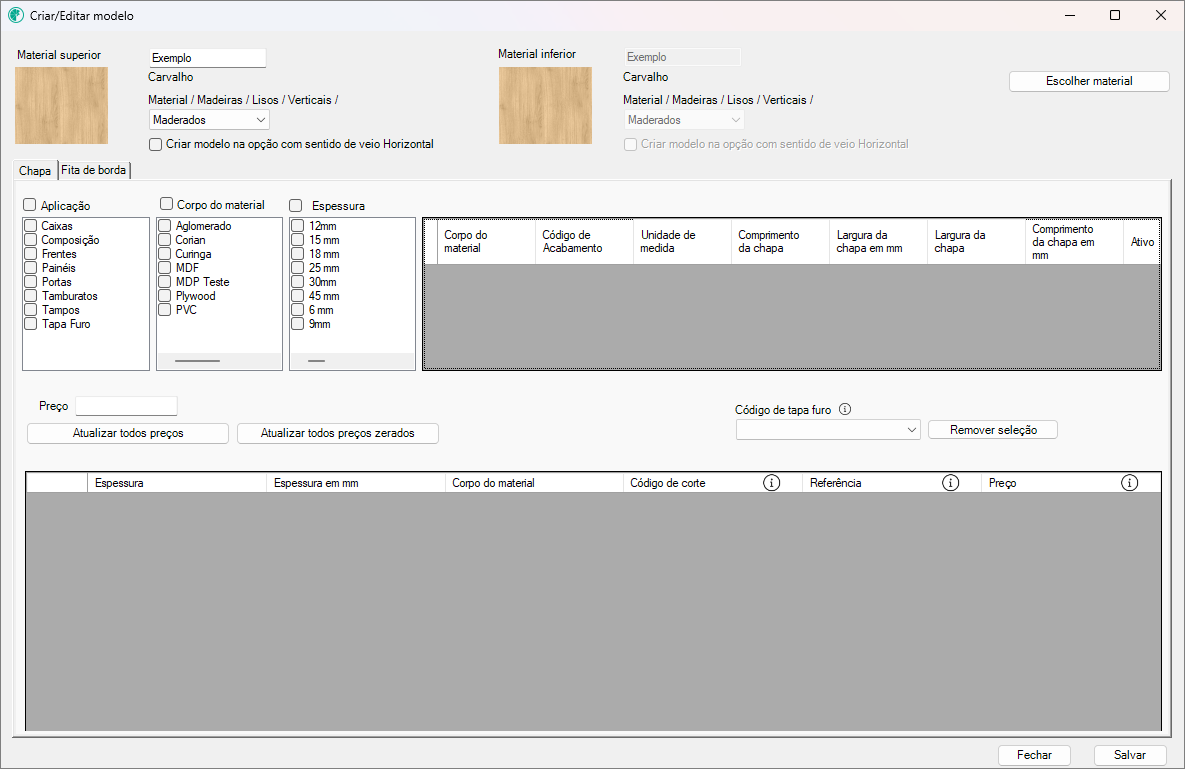
Task: Check the MDF body material checkbox
Action: point(165,268)
